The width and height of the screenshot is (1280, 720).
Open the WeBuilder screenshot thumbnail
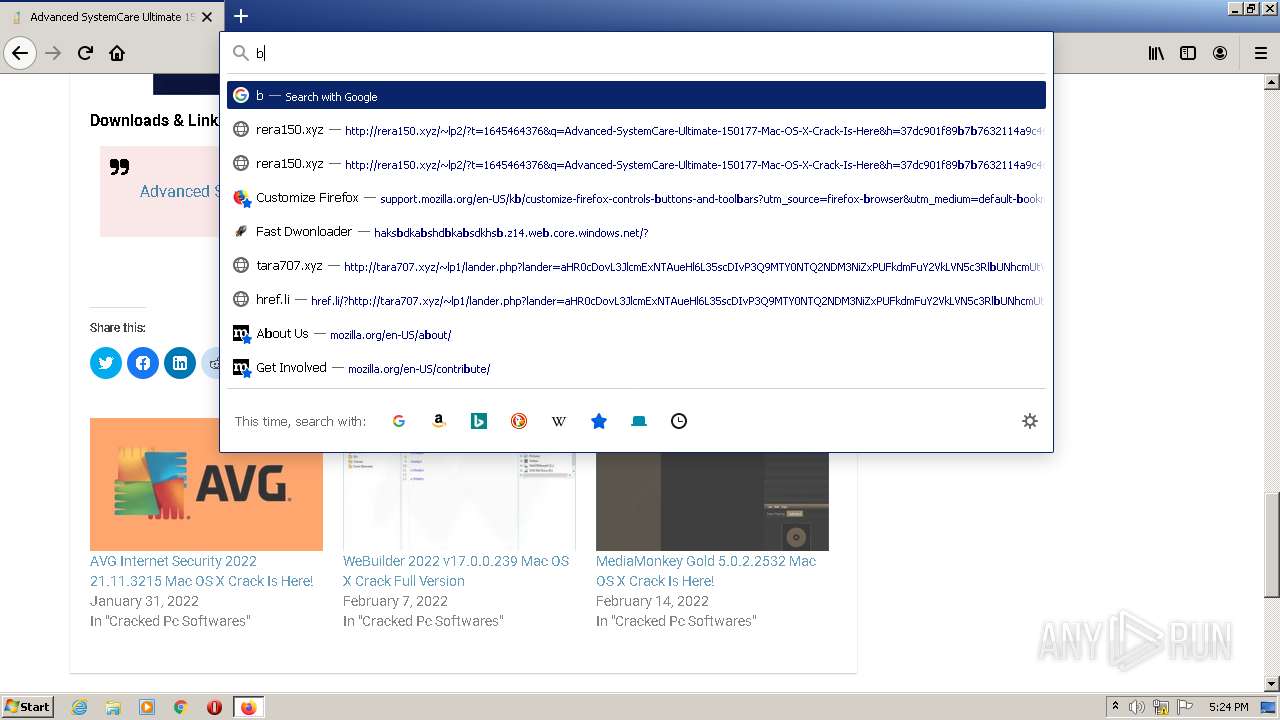[459, 500]
